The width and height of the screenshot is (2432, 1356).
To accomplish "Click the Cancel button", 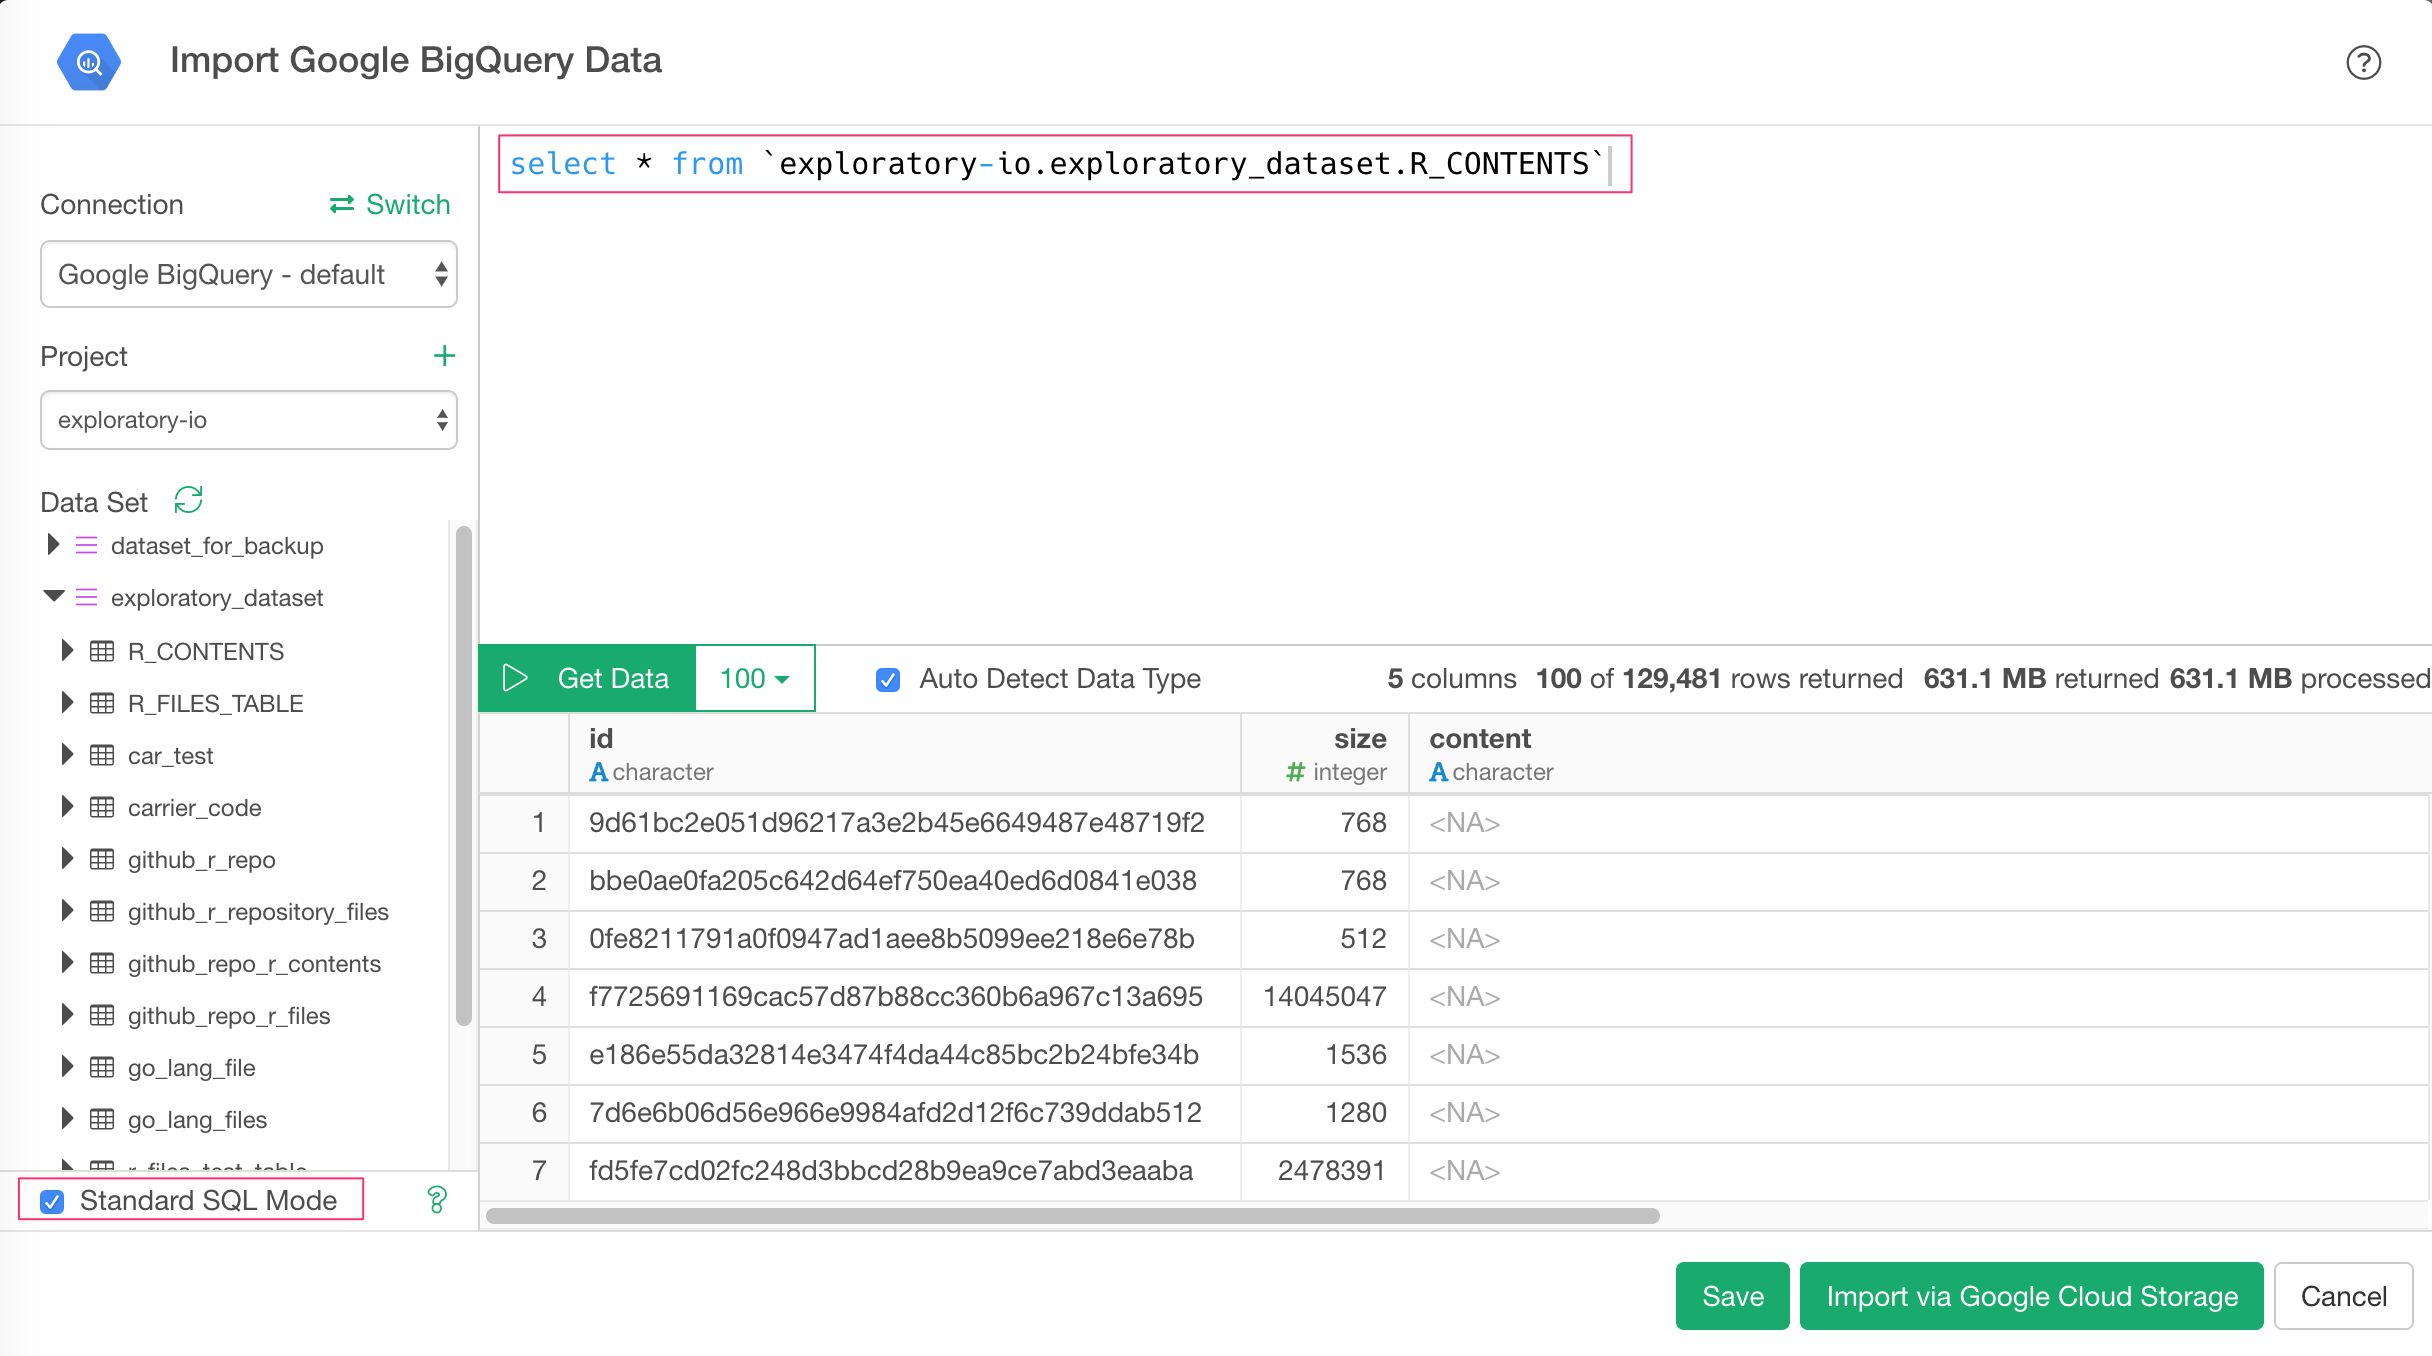I will [x=2343, y=1296].
